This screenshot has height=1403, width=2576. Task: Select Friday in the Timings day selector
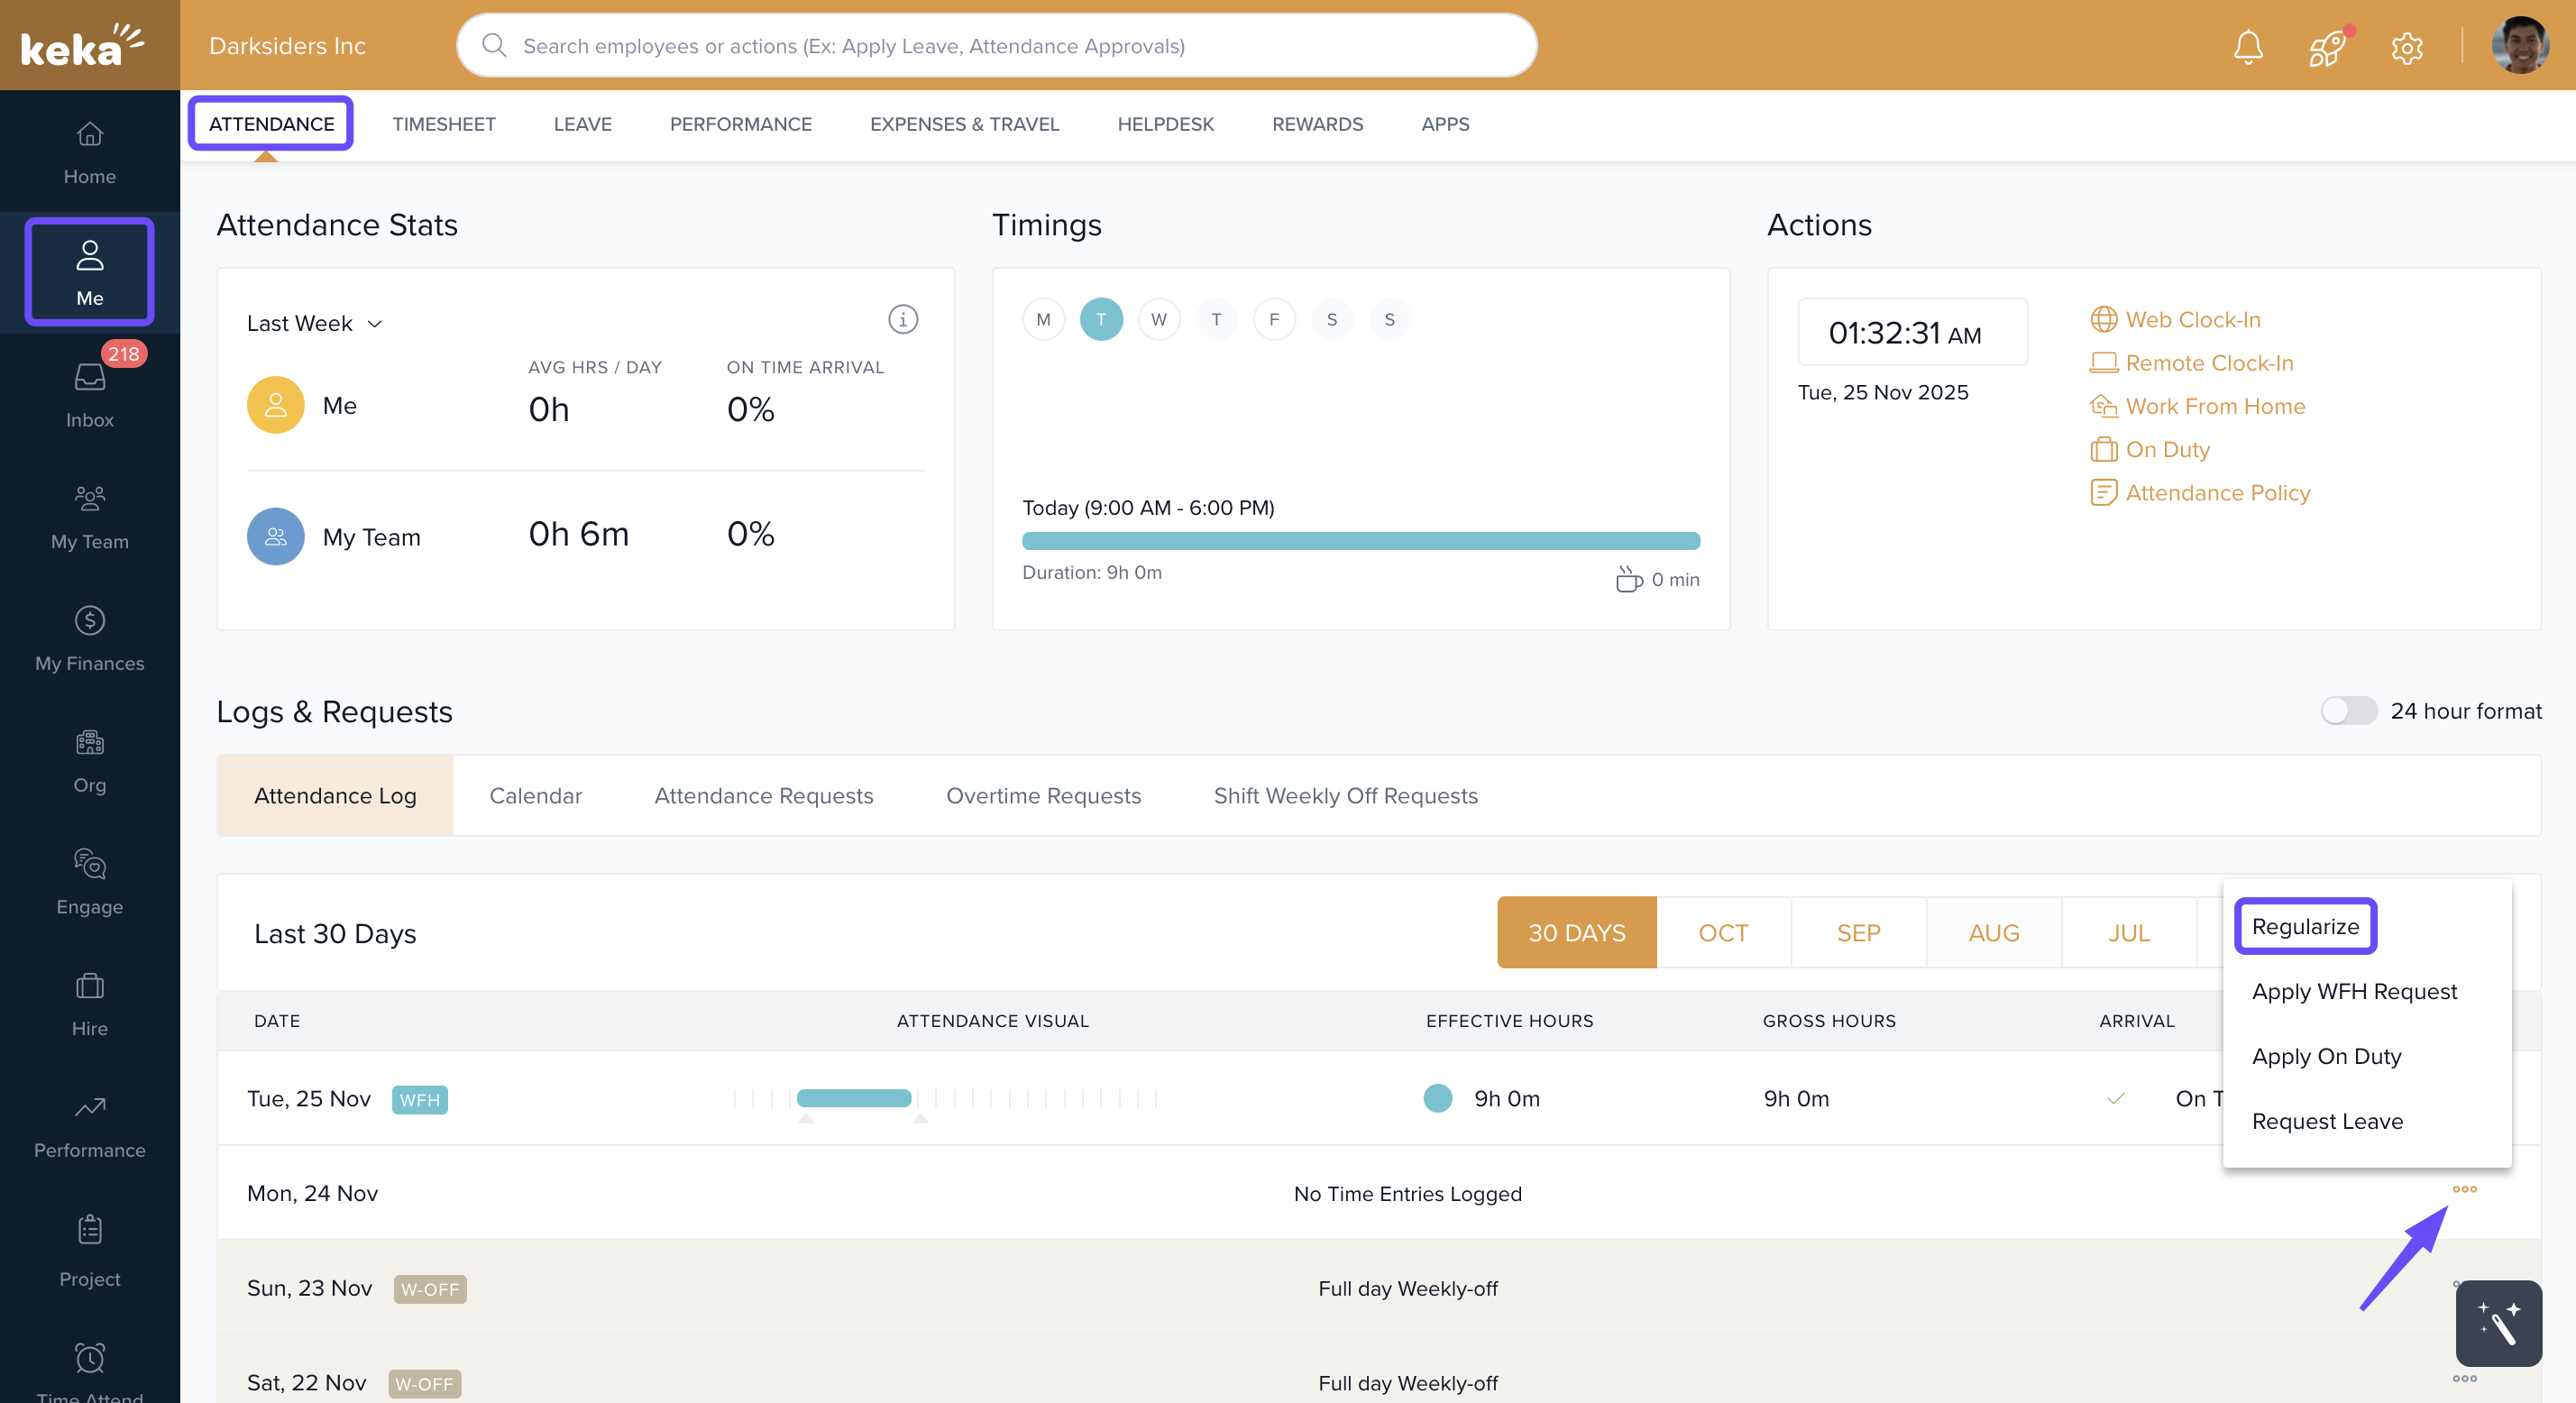(x=1273, y=319)
